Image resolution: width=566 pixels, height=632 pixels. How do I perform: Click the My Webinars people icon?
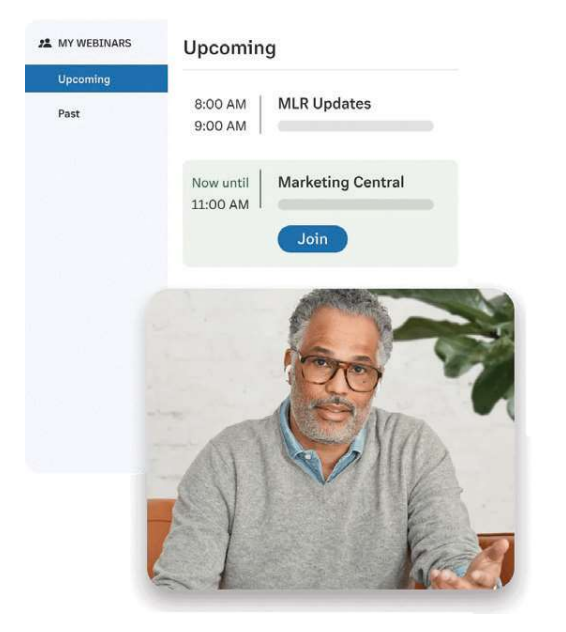[x=45, y=43]
